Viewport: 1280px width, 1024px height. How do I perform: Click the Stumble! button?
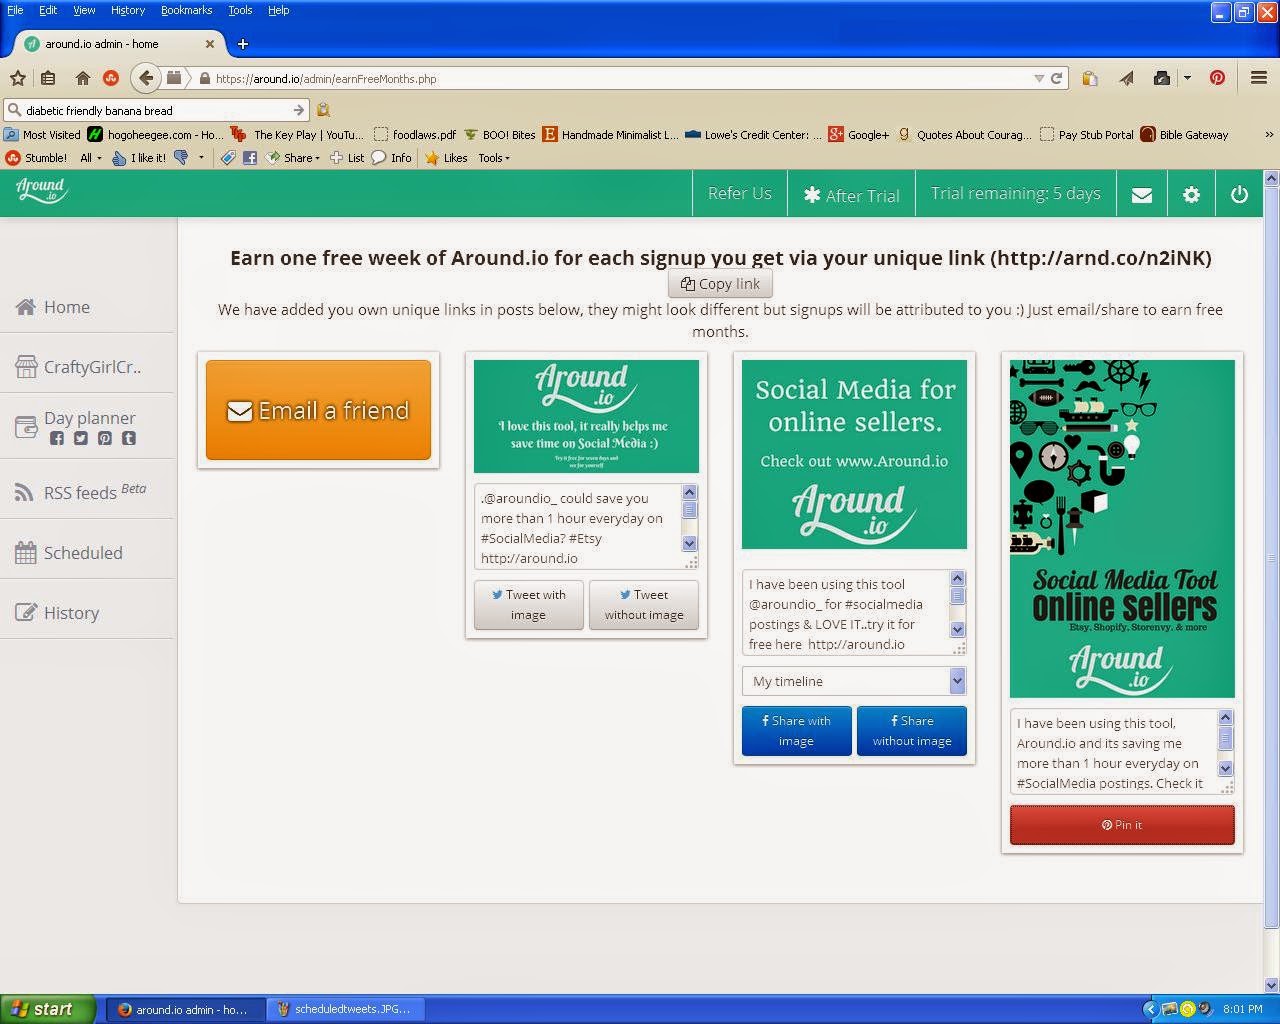click(37, 157)
